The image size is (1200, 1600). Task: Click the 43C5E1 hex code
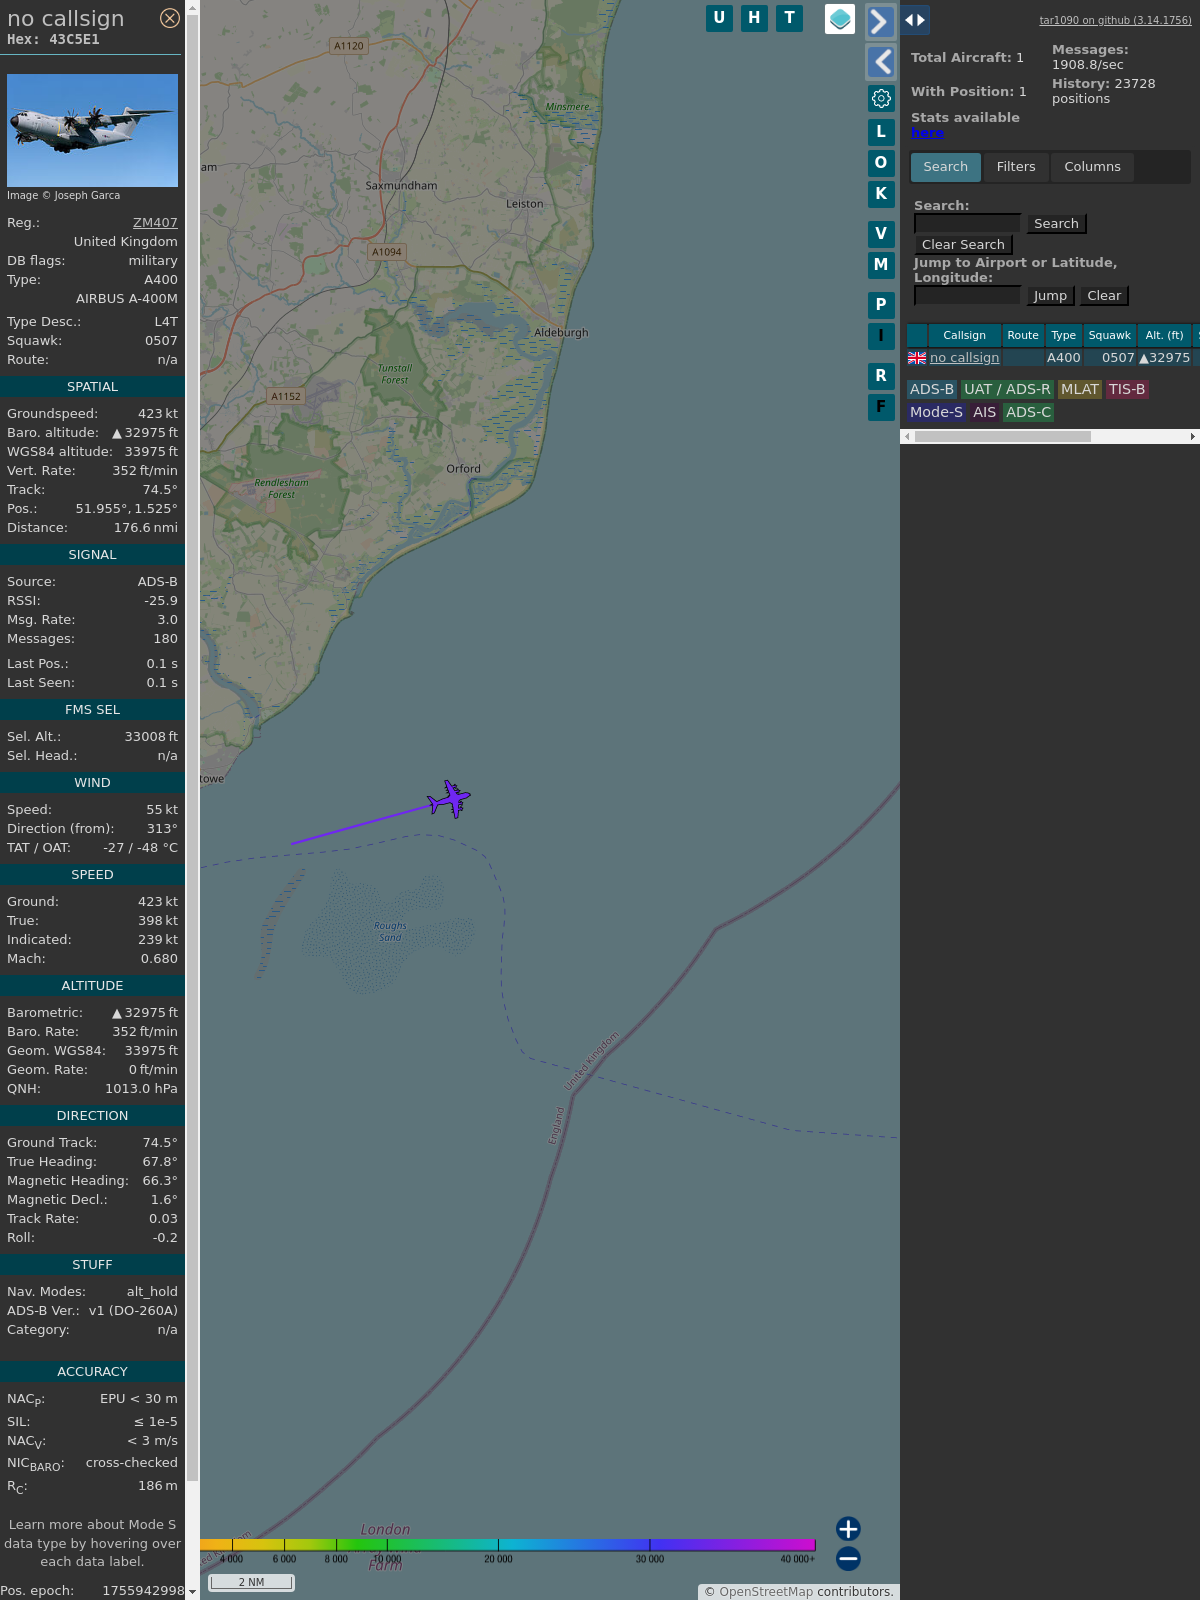pyautogui.click(x=74, y=40)
